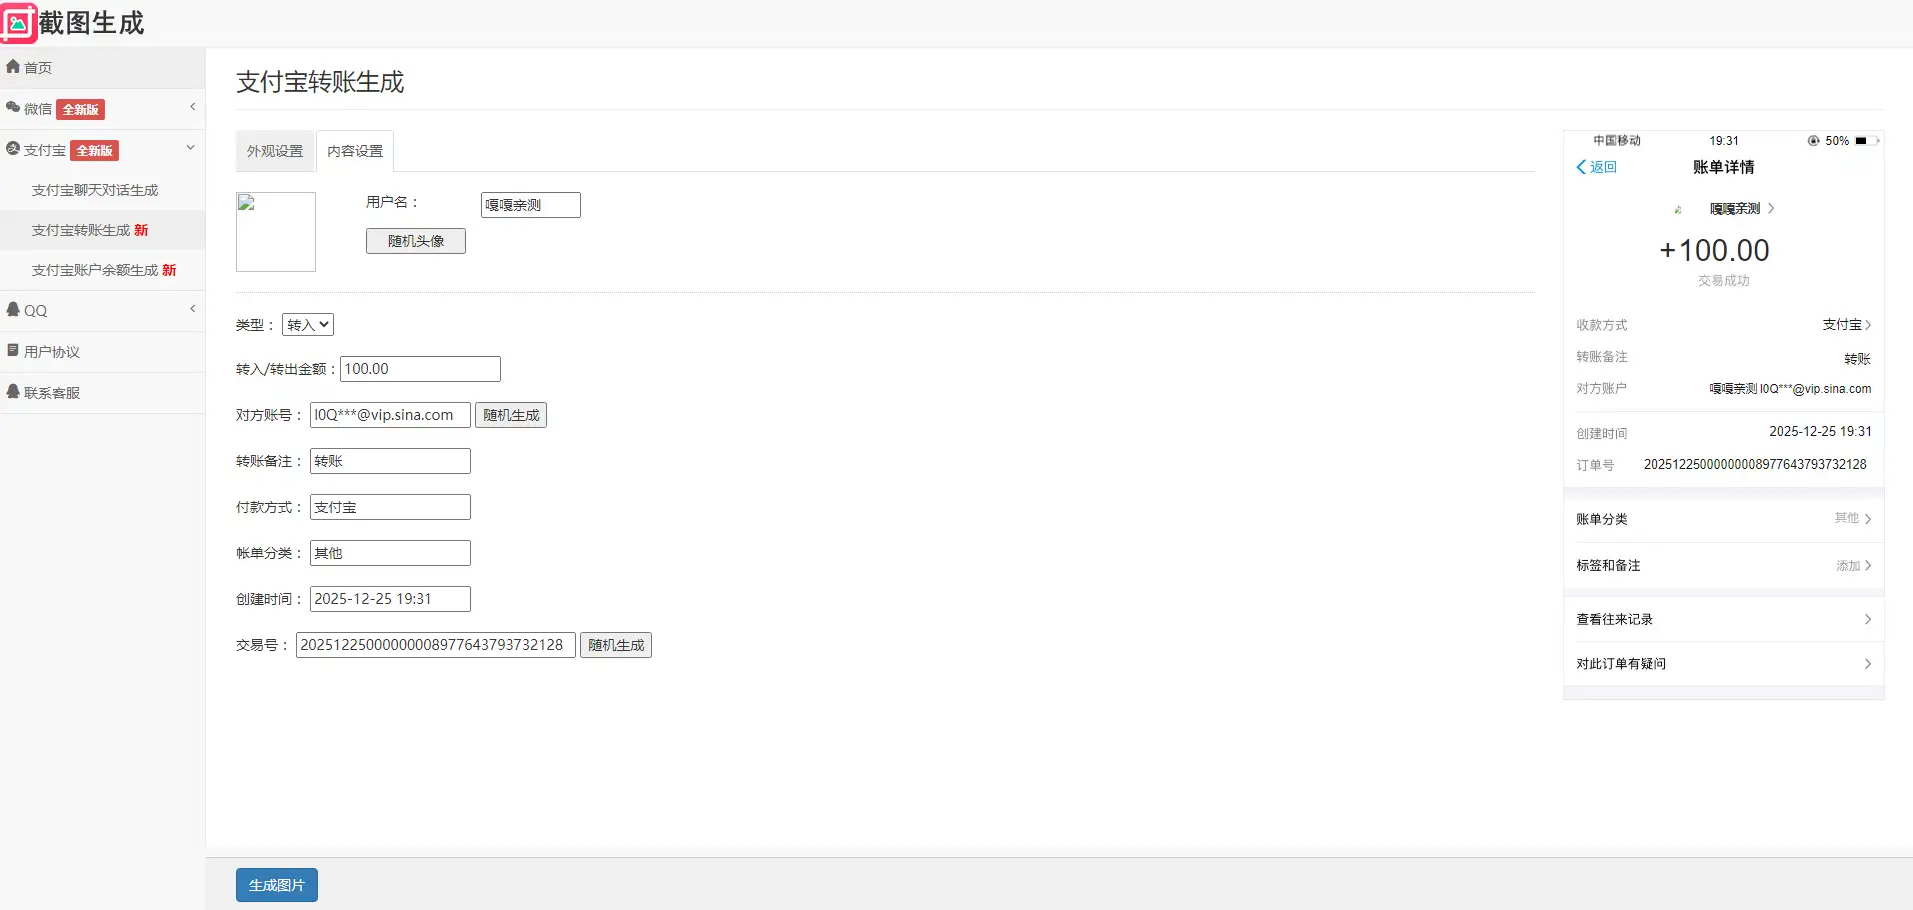Click the WeChat icon in sidebar
Image resolution: width=1913 pixels, height=910 pixels.
pyautogui.click(x=13, y=108)
